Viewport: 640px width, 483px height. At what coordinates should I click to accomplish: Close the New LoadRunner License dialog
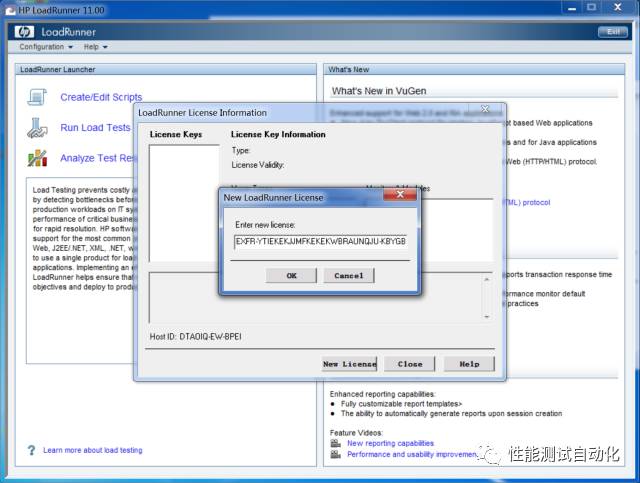(x=400, y=194)
